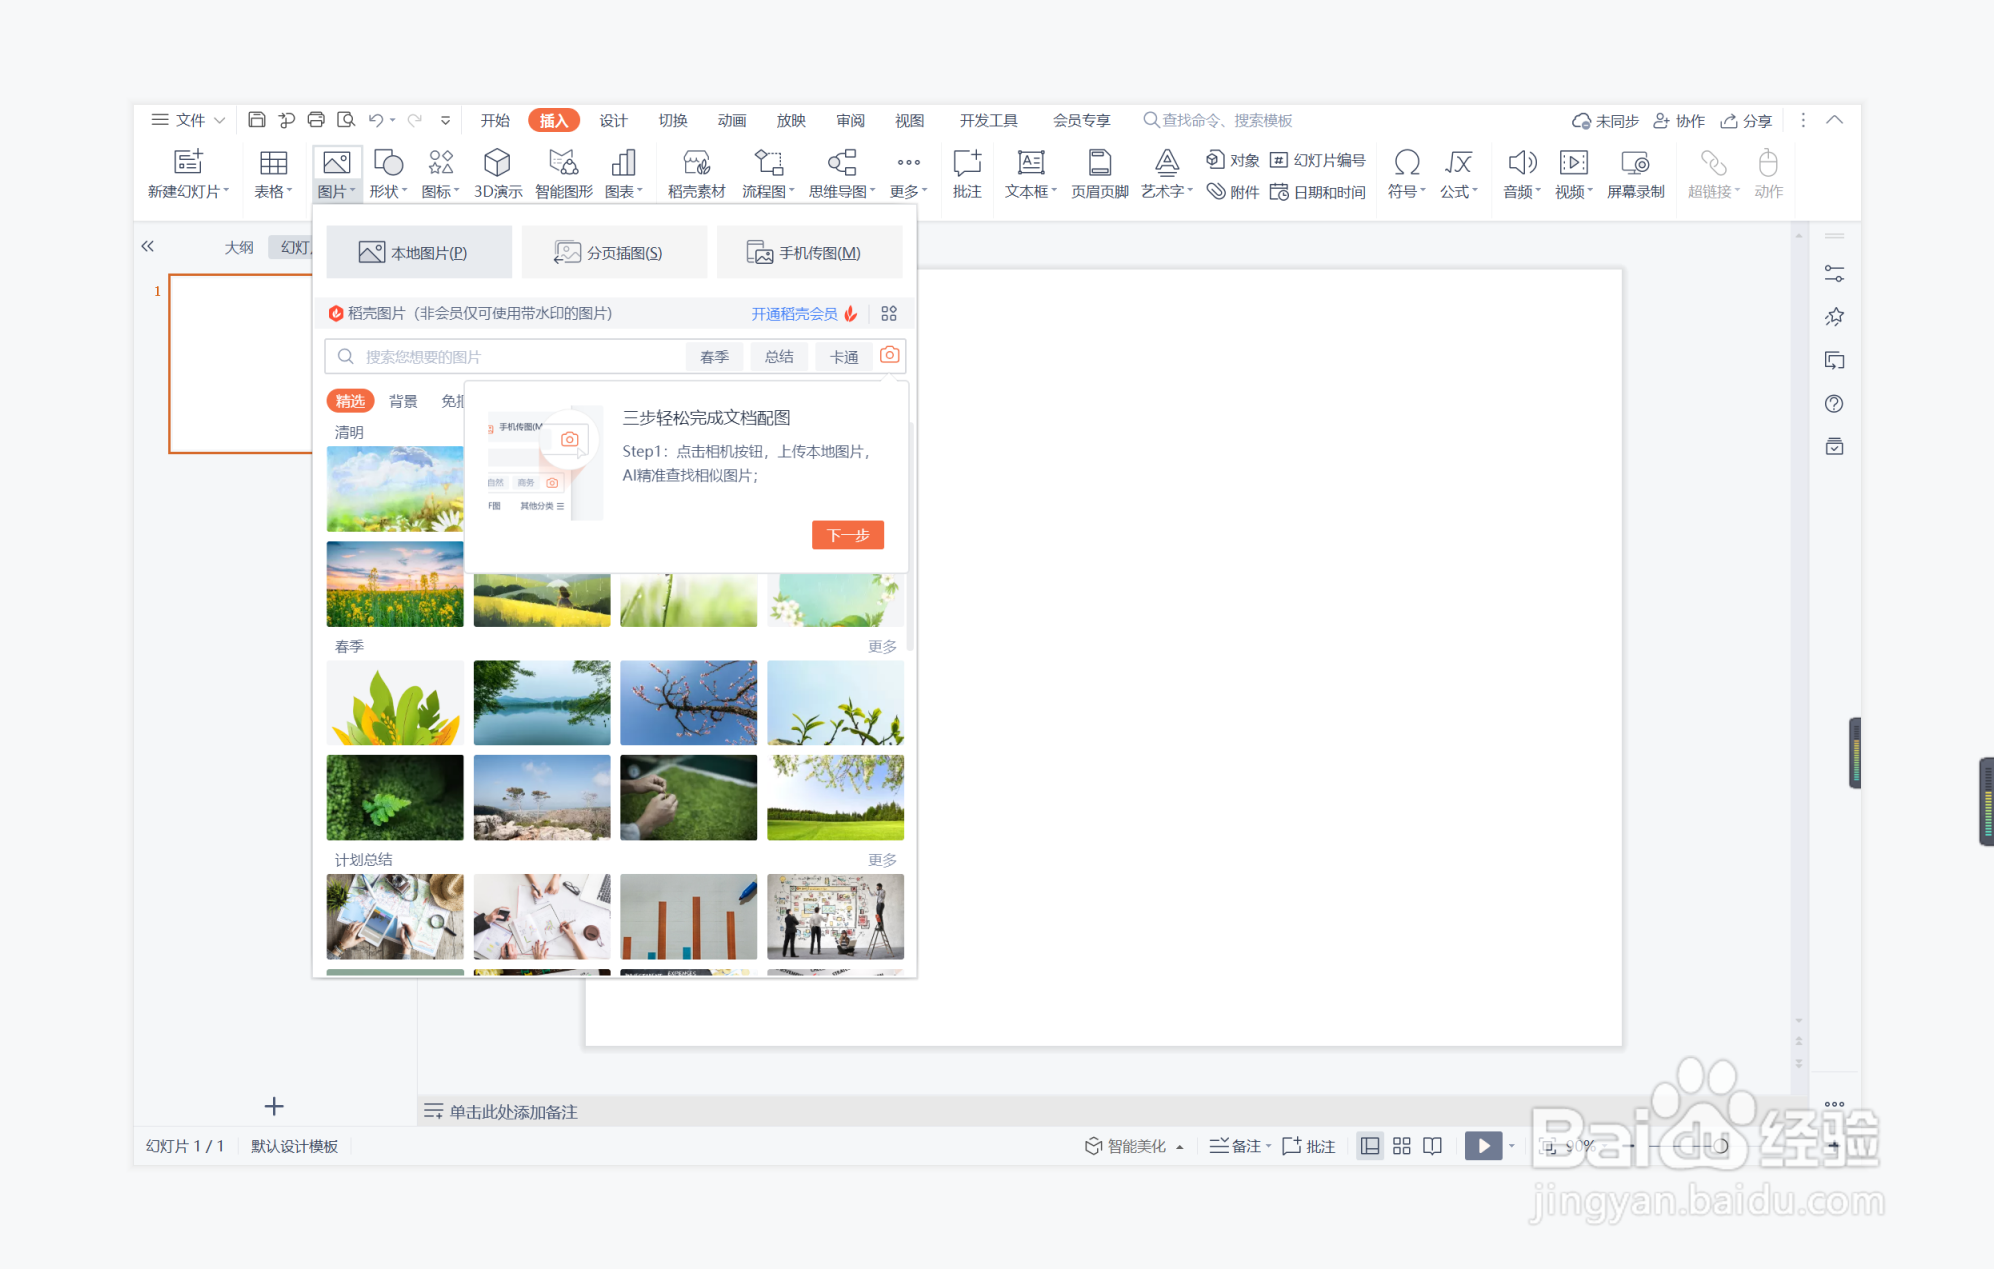
Task: Insert 日期和时间 date and time
Action: click(1318, 192)
